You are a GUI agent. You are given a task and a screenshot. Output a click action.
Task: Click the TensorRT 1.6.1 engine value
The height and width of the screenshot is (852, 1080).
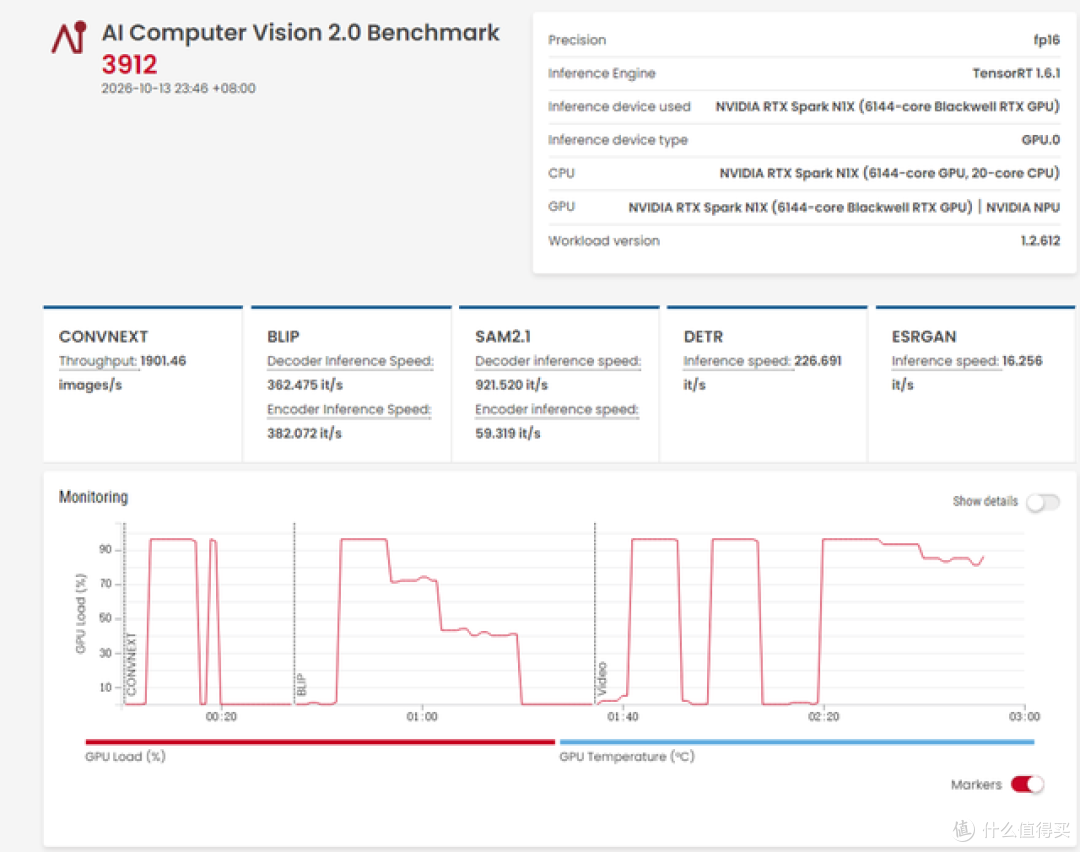(1016, 73)
